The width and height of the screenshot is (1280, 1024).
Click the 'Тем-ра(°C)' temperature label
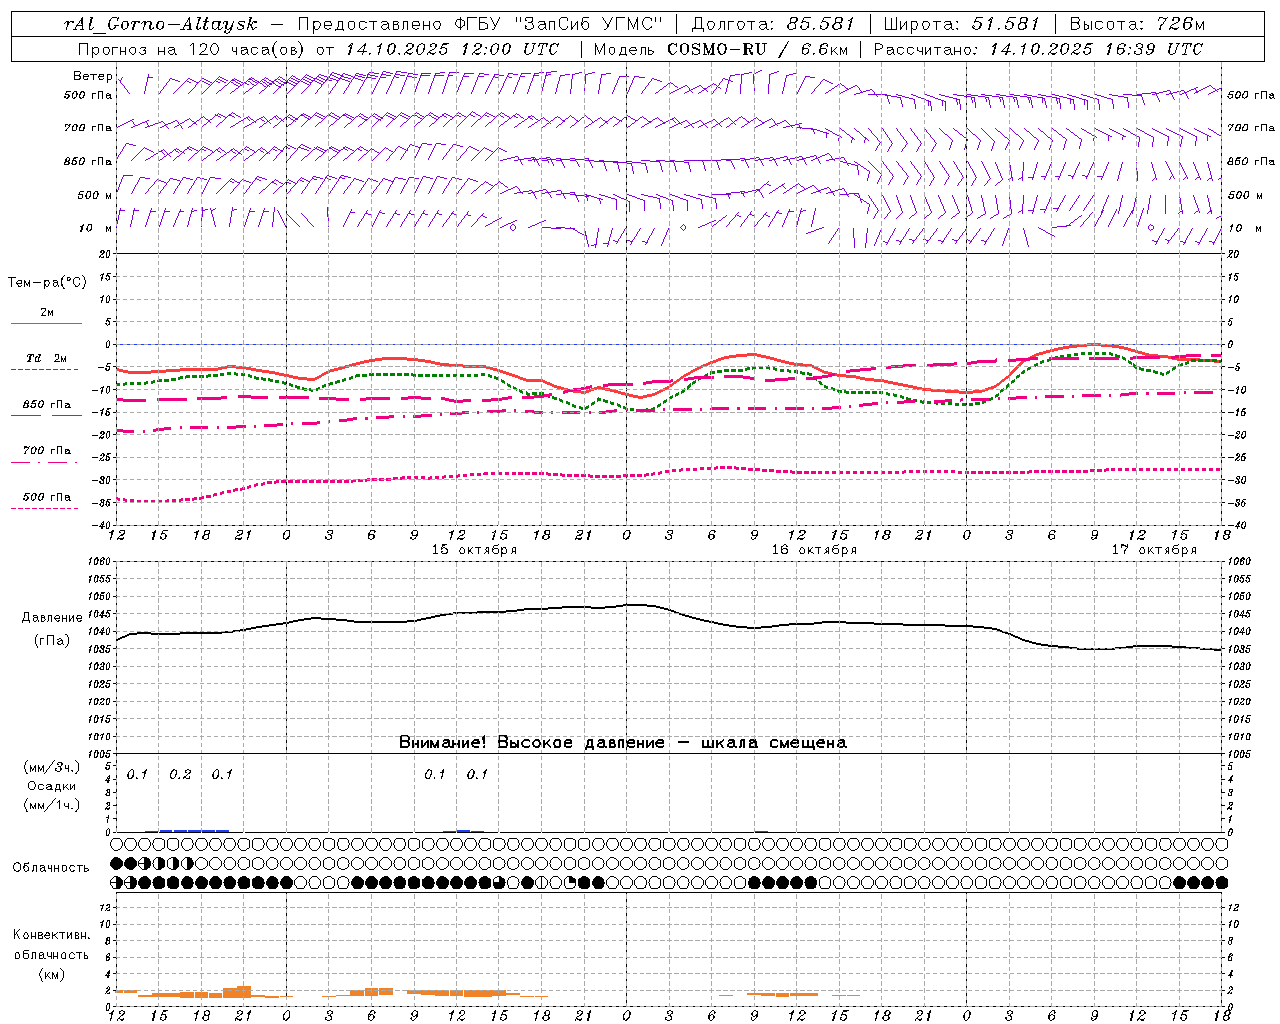47,283
